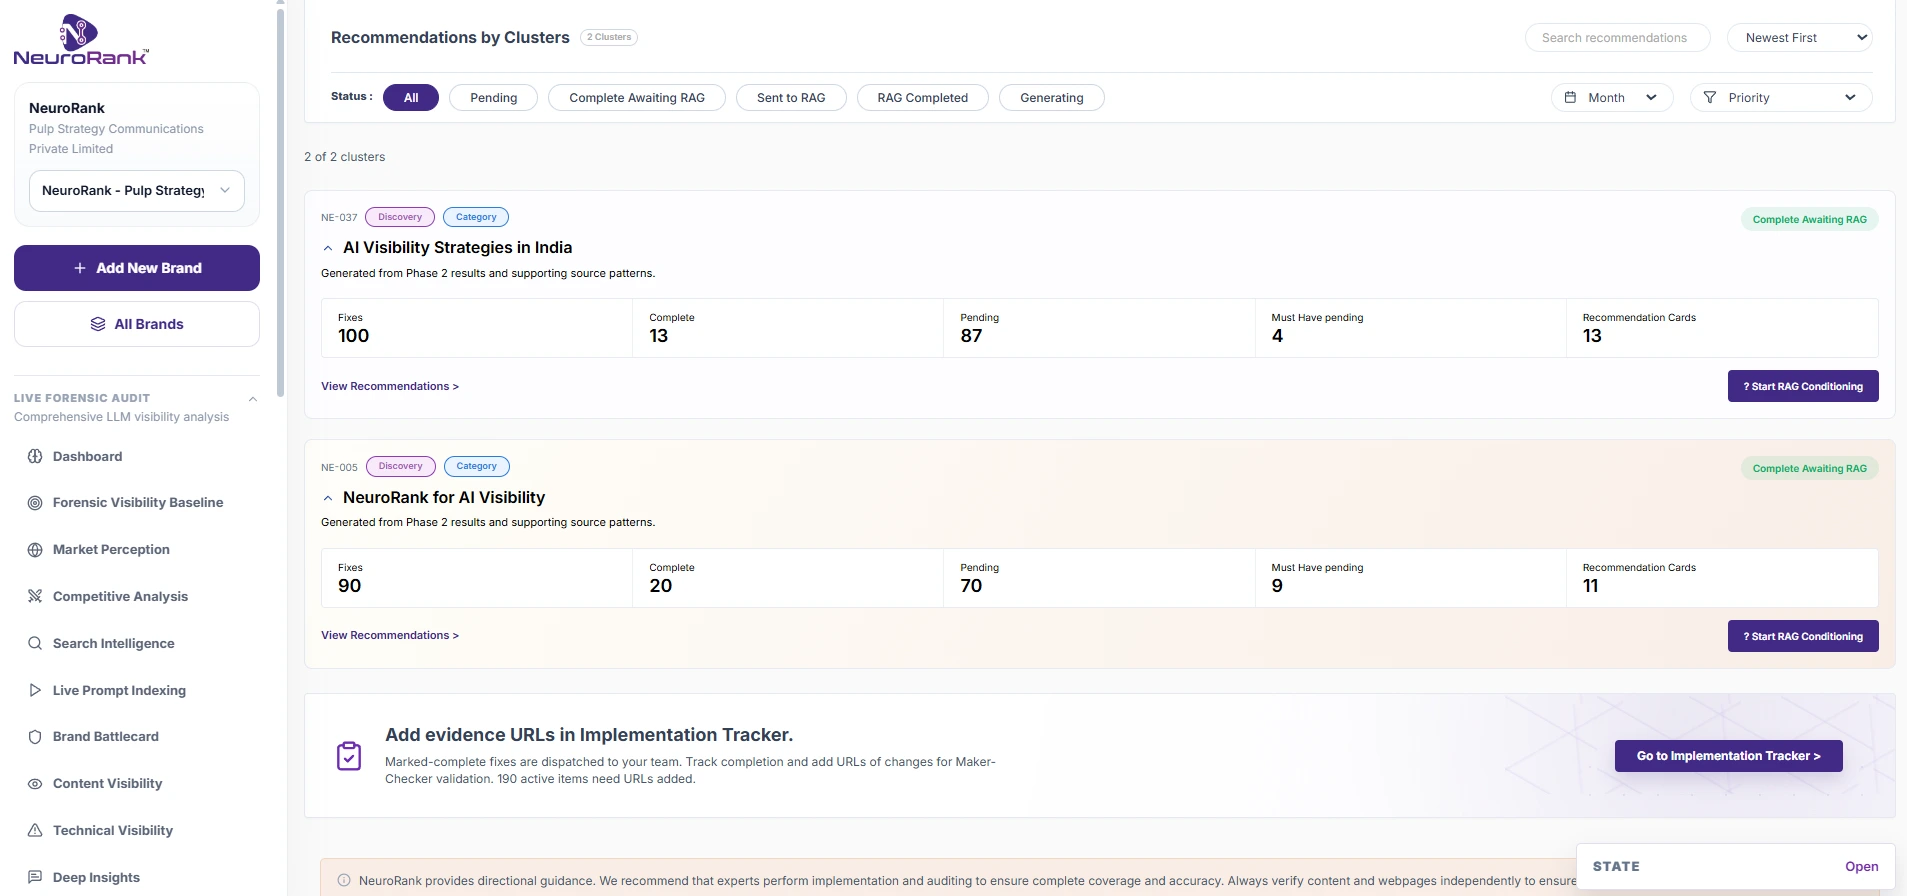Open the Newest First sort dropdown
This screenshot has width=1907, height=896.
pos(1800,38)
